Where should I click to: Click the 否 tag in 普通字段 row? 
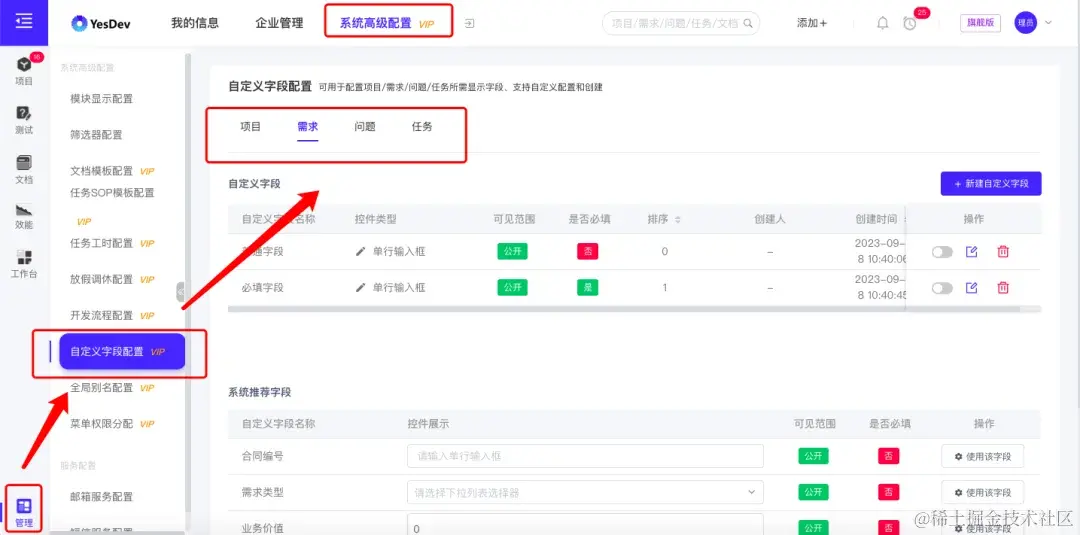[x=588, y=251]
